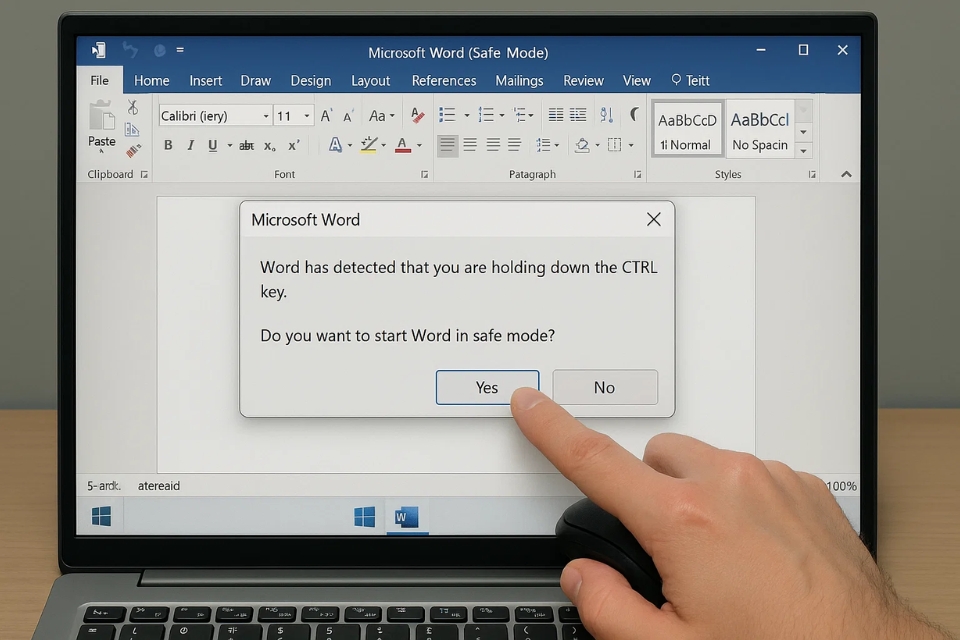Switch to the Review ribbon tab
Image resolution: width=960 pixels, height=640 pixels.
click(x=583, y=80)
